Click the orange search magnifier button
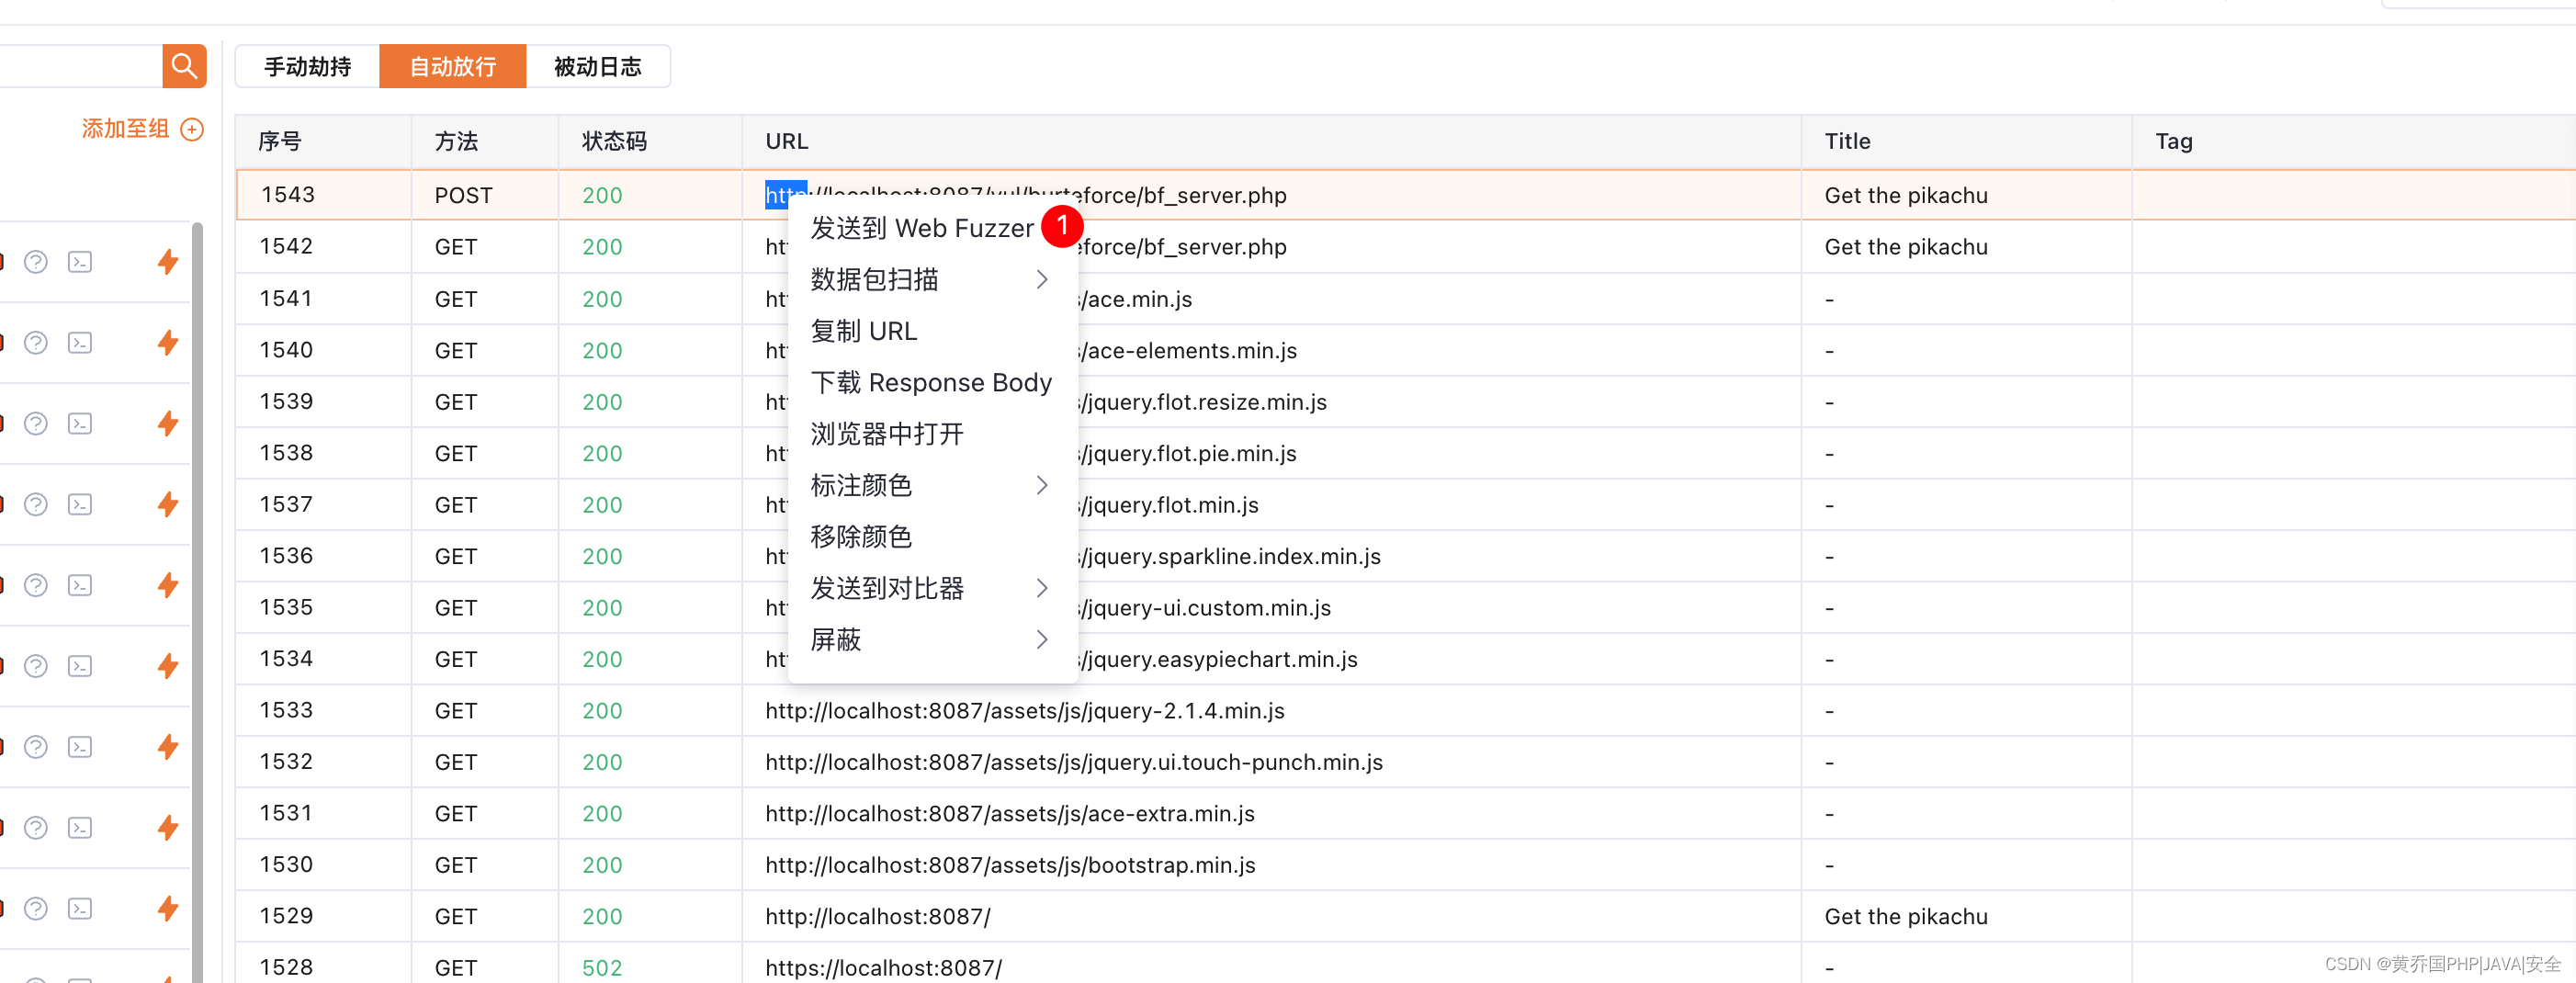Viewport: 2576px width, 983px height. pyautogui.click(x=184, y=66)
